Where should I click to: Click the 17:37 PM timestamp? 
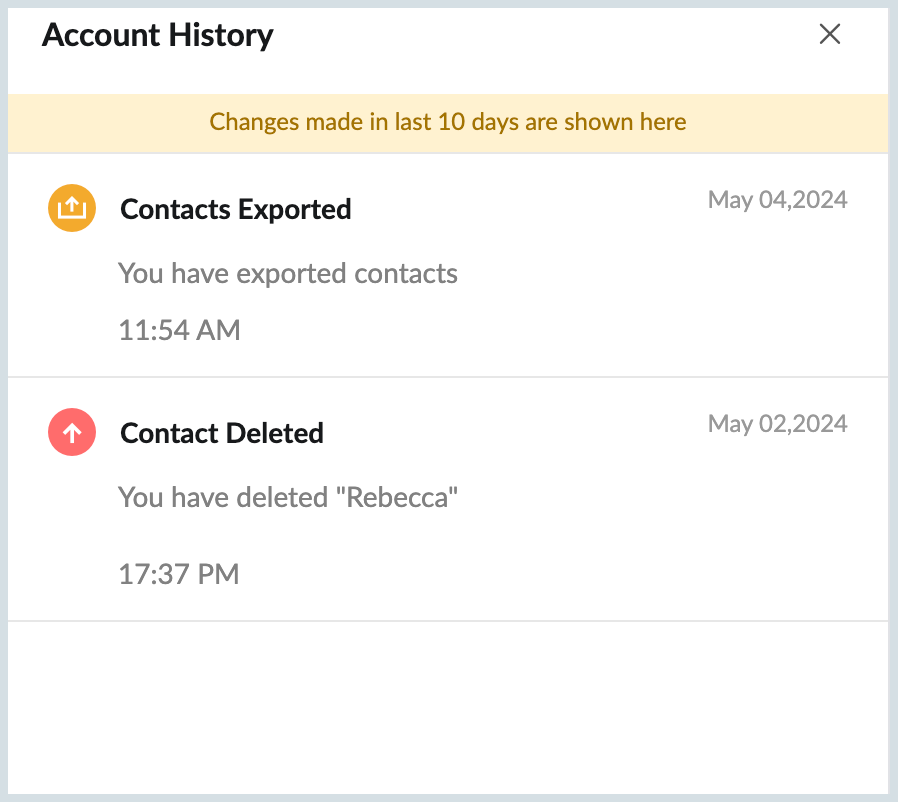[x=180, y=574]
